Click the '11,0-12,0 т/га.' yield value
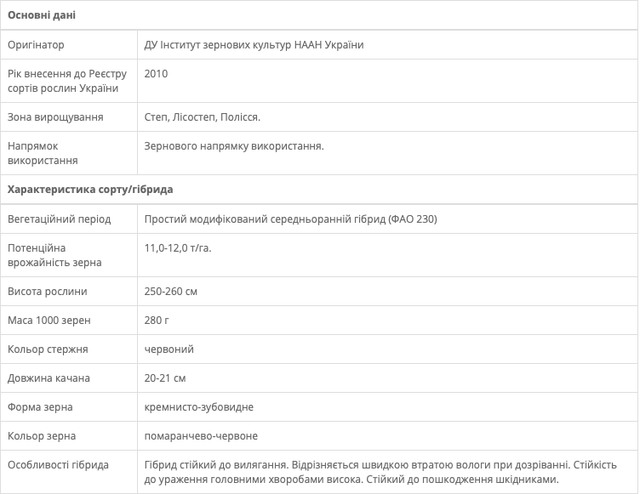Viewport: 640px width, 494px height. [x=178, y=248]
